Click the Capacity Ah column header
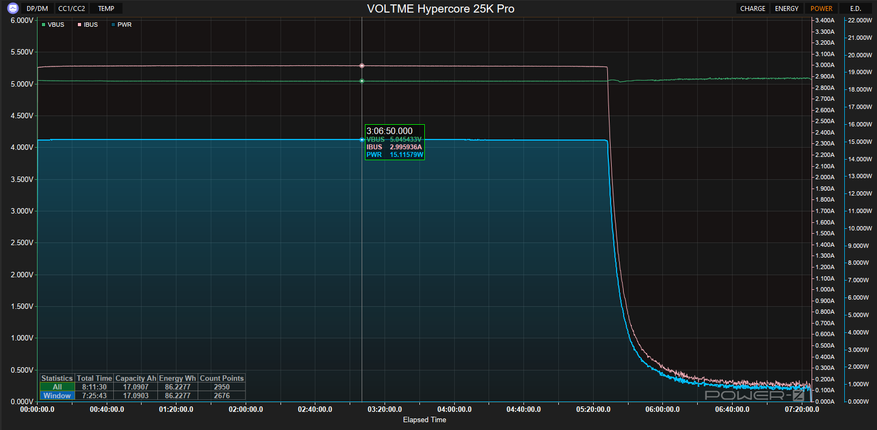The width and height of the screenshot is (877, 430). pos(136,379)
